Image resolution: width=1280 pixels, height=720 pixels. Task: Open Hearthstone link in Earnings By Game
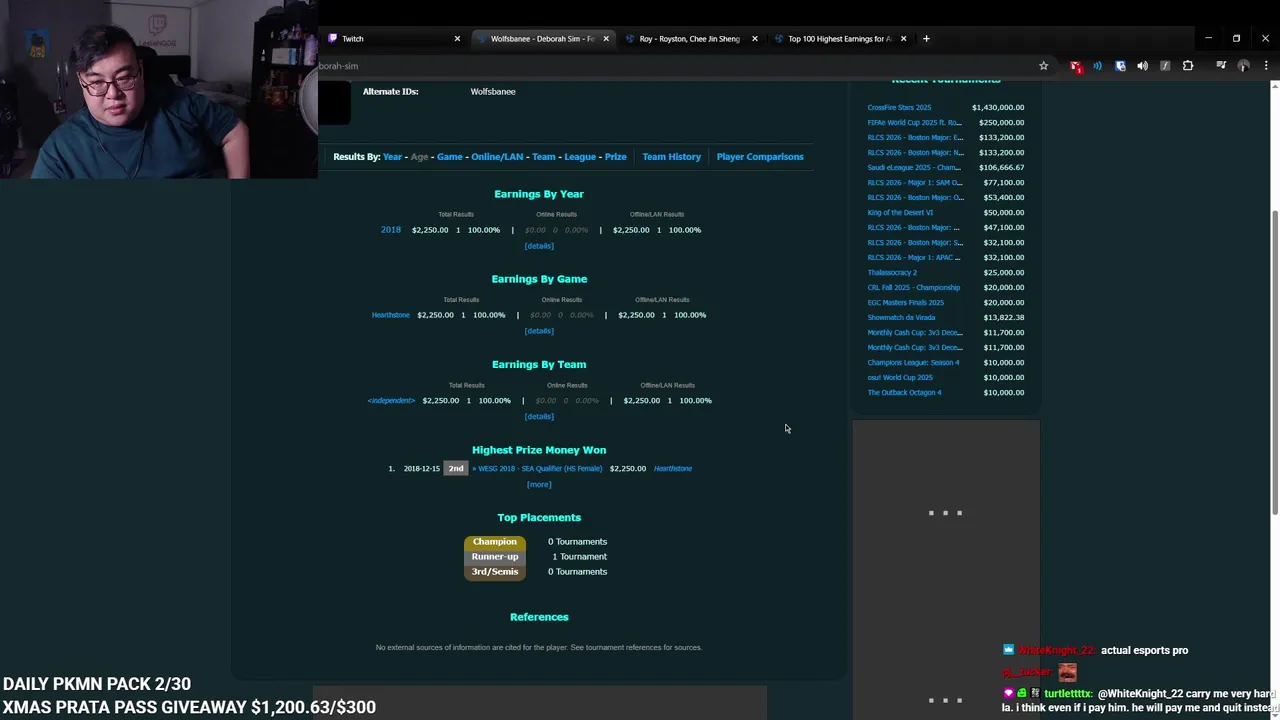(x=391, y=315)
